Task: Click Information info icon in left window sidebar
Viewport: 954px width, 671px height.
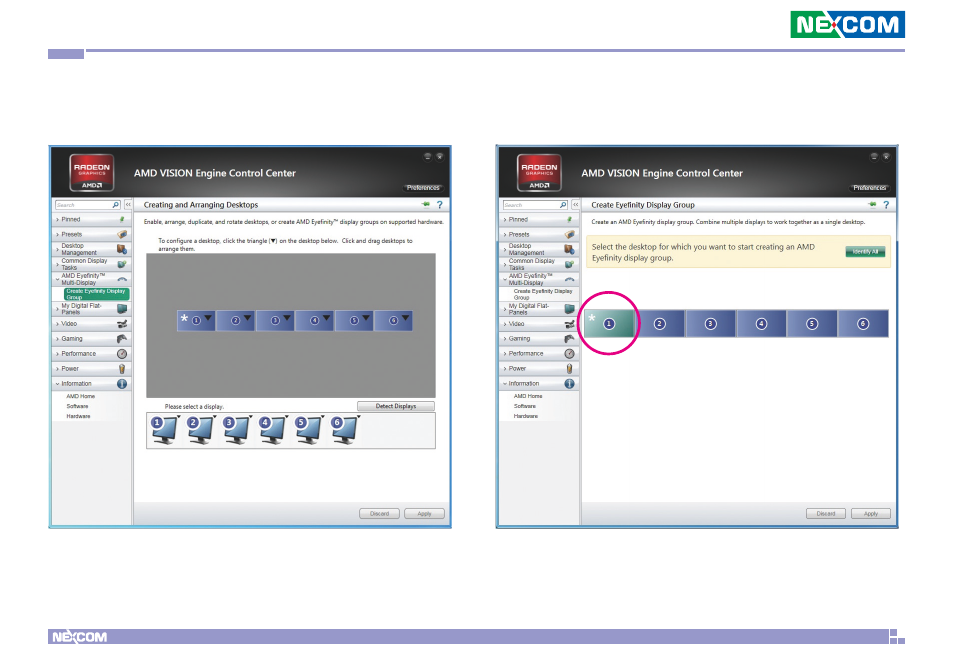Action: (x=122, y=384)
